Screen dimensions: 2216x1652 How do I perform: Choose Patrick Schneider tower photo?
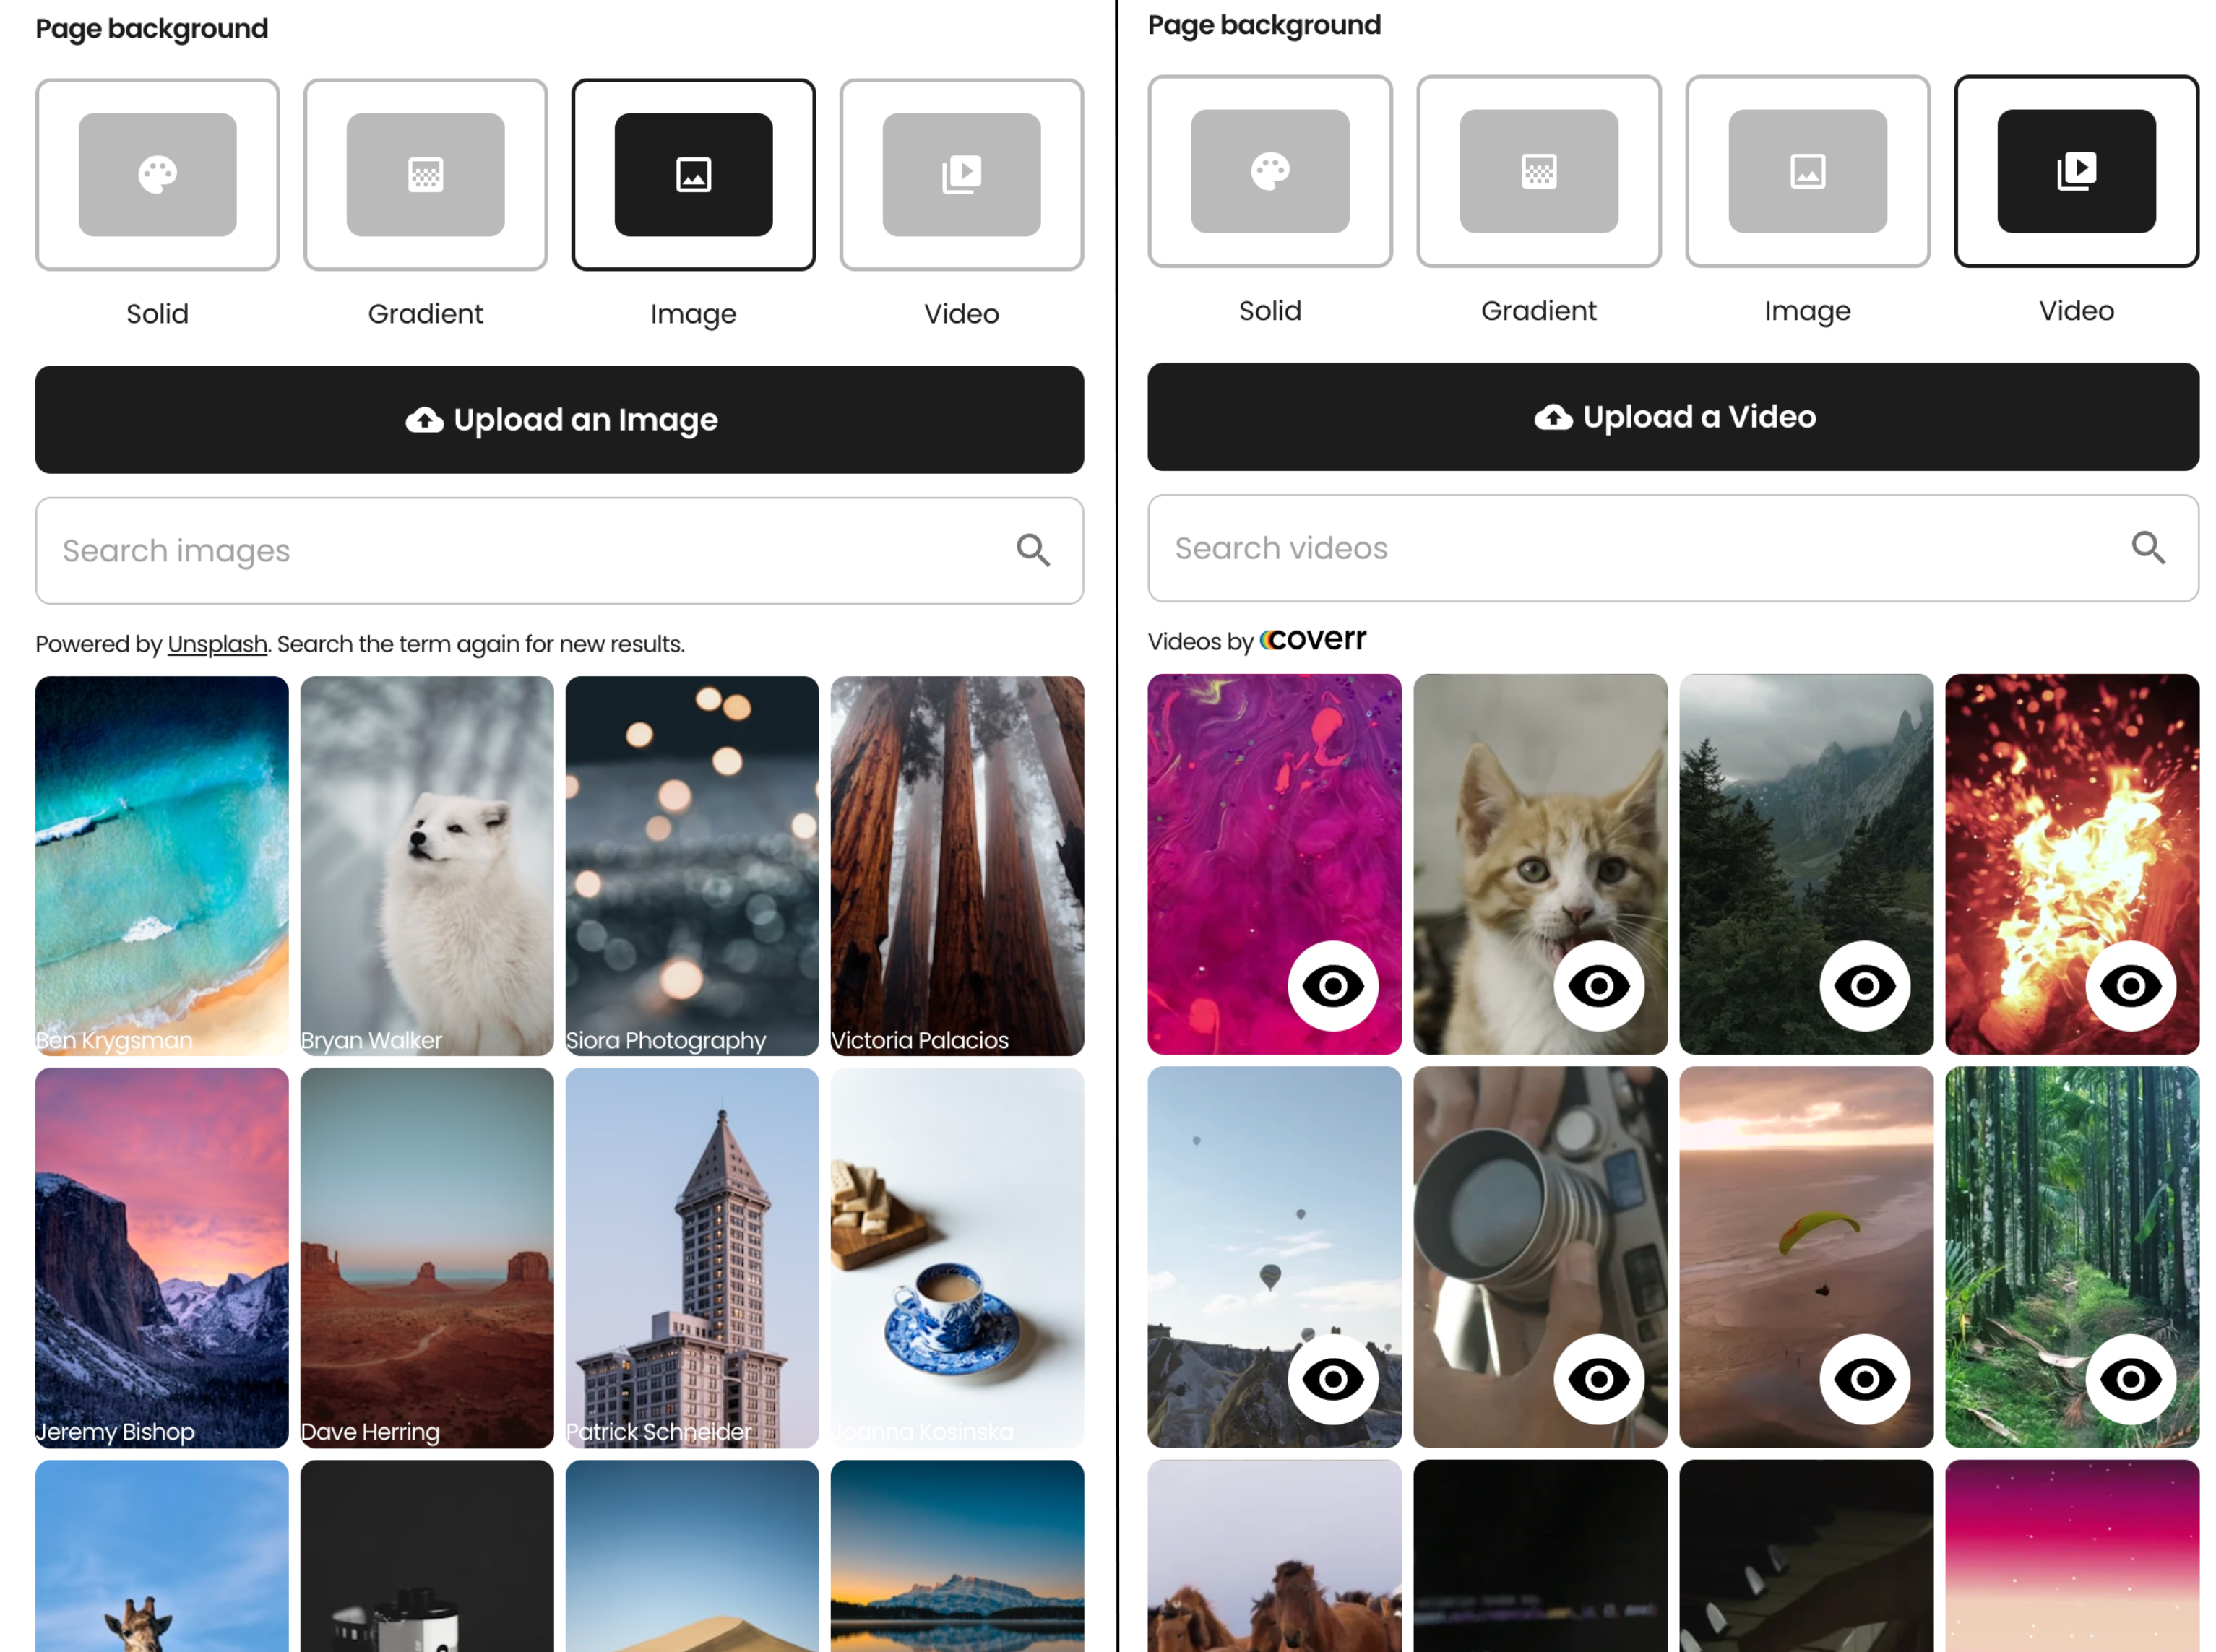pos(692,1258)
